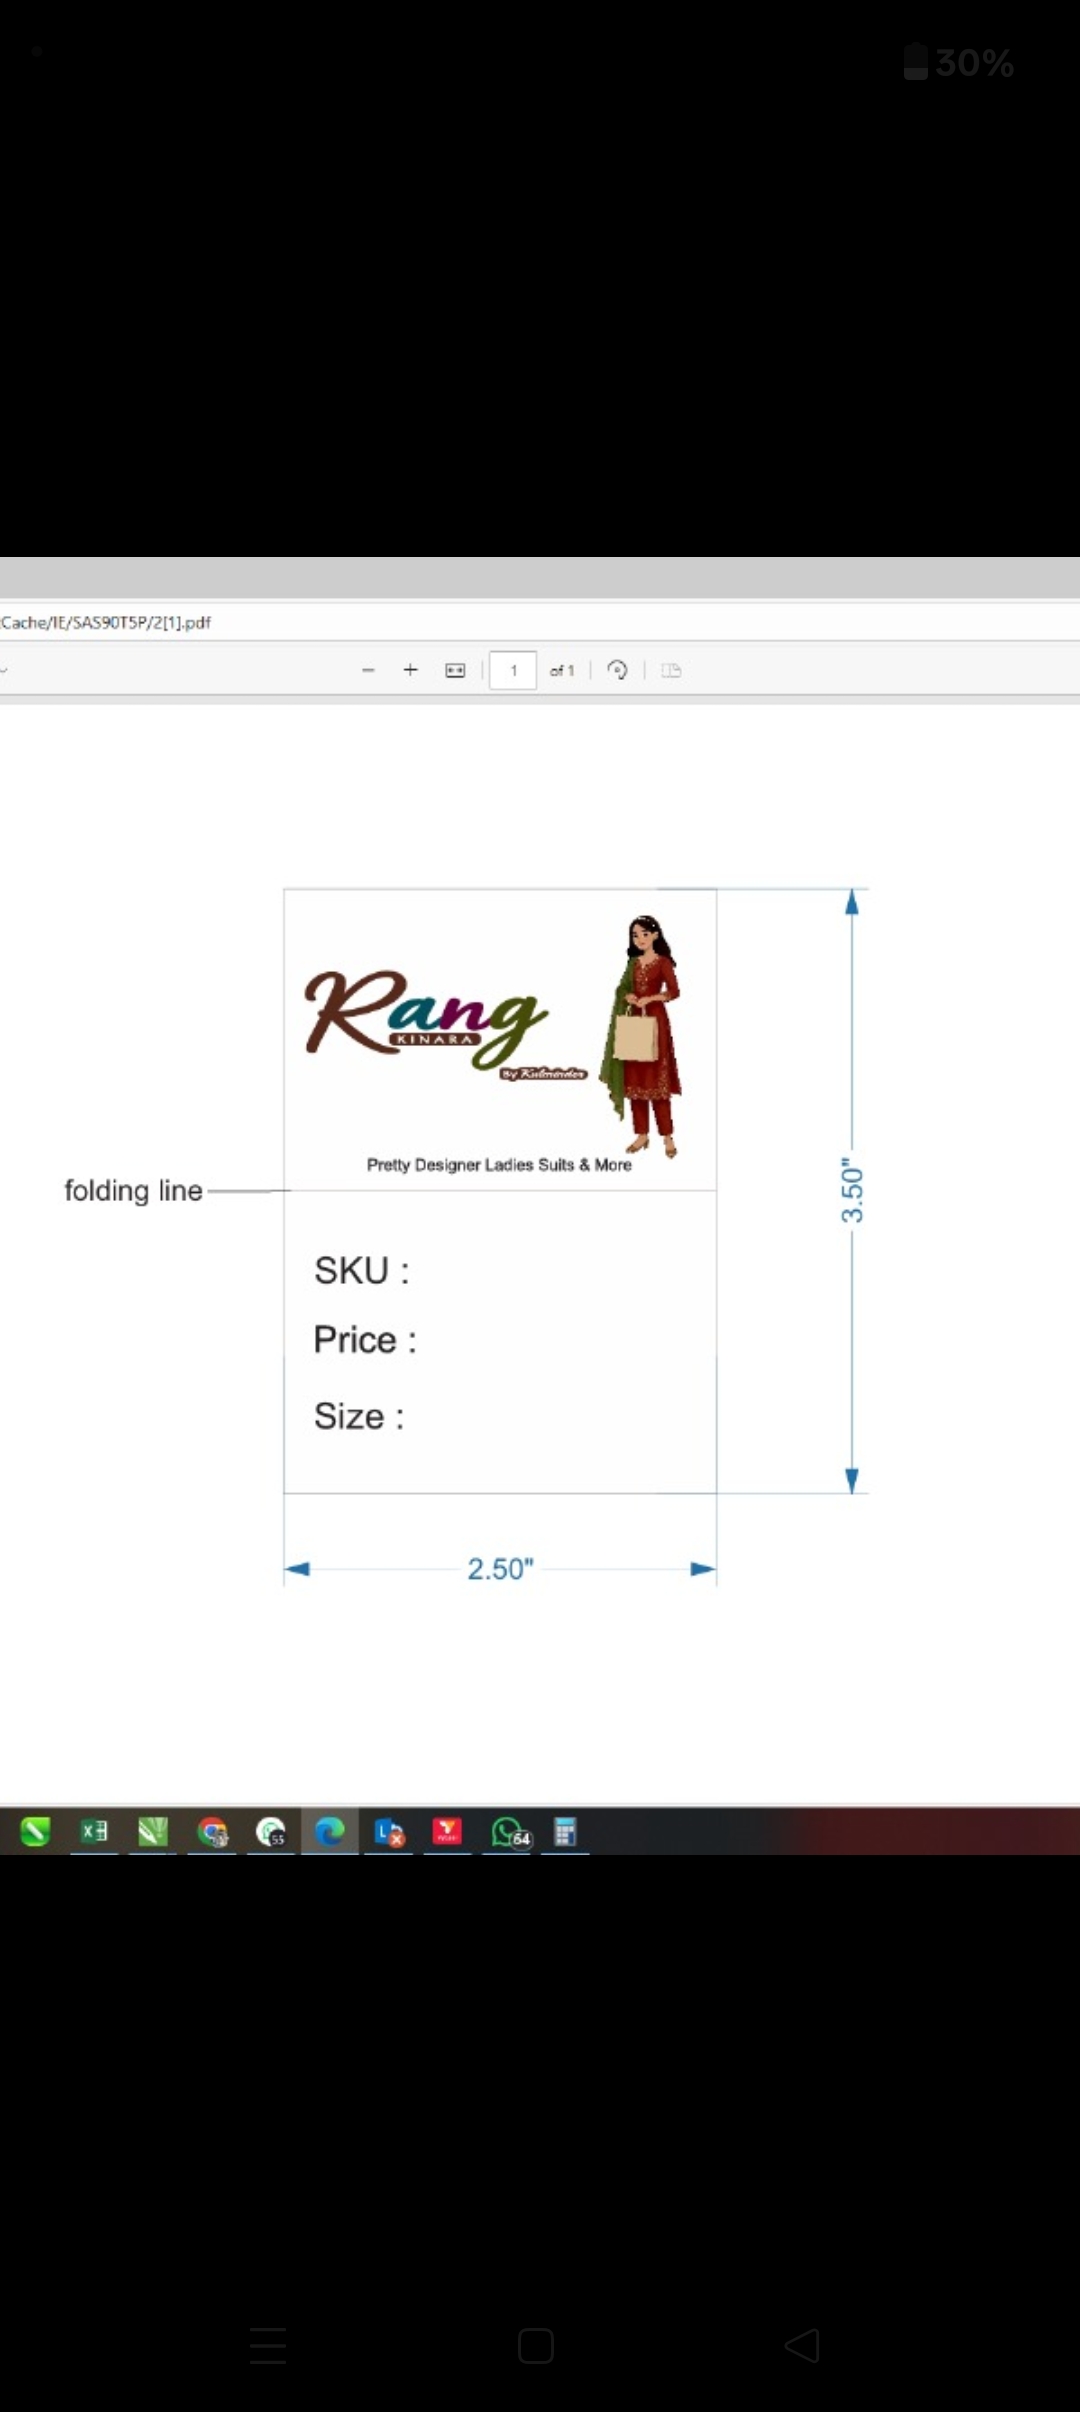Viewport: 1080px width, 2412px height.
Task: Click the zoom in plus button
Action: click(x=410, y=670)
